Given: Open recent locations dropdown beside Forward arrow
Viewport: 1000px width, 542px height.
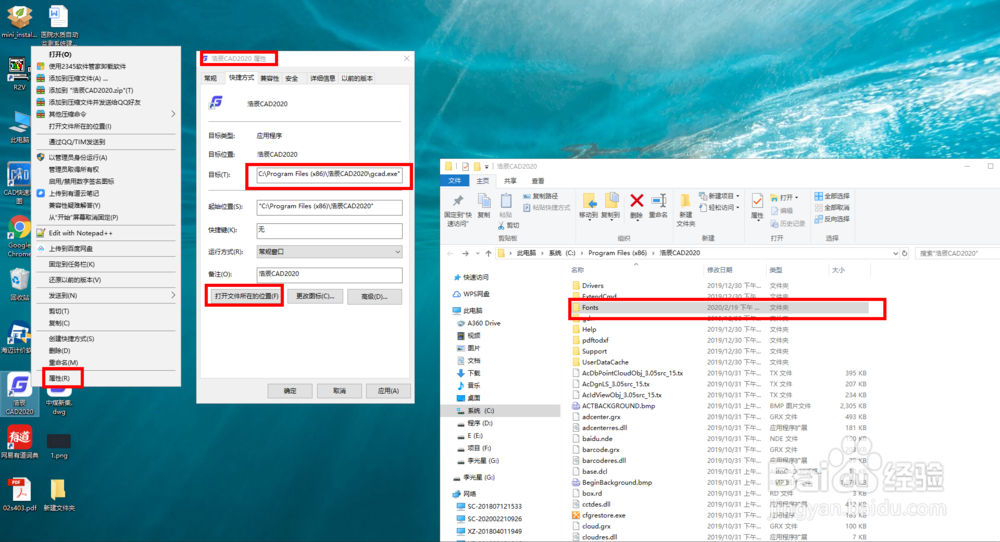Looking at the screenshot, I should pyautogui.click(x=478, y=254).
